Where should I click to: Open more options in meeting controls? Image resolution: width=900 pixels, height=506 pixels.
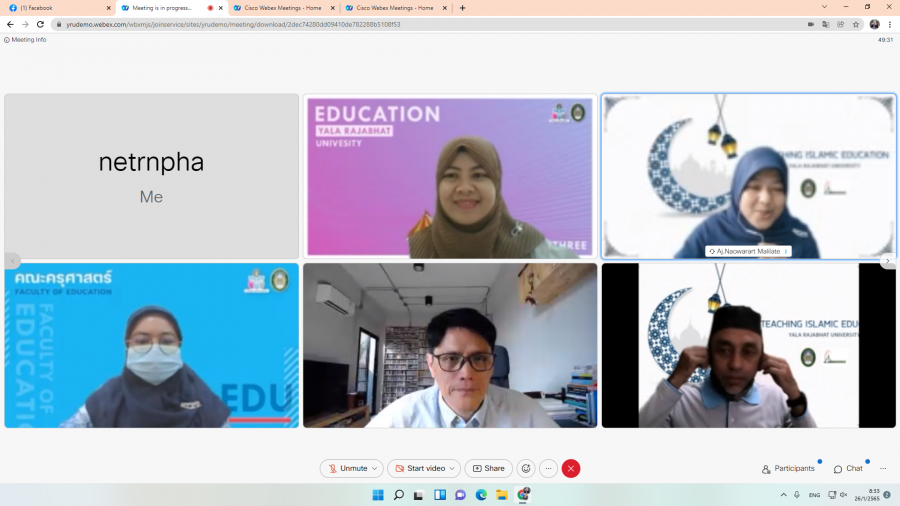tap(548, 468)
